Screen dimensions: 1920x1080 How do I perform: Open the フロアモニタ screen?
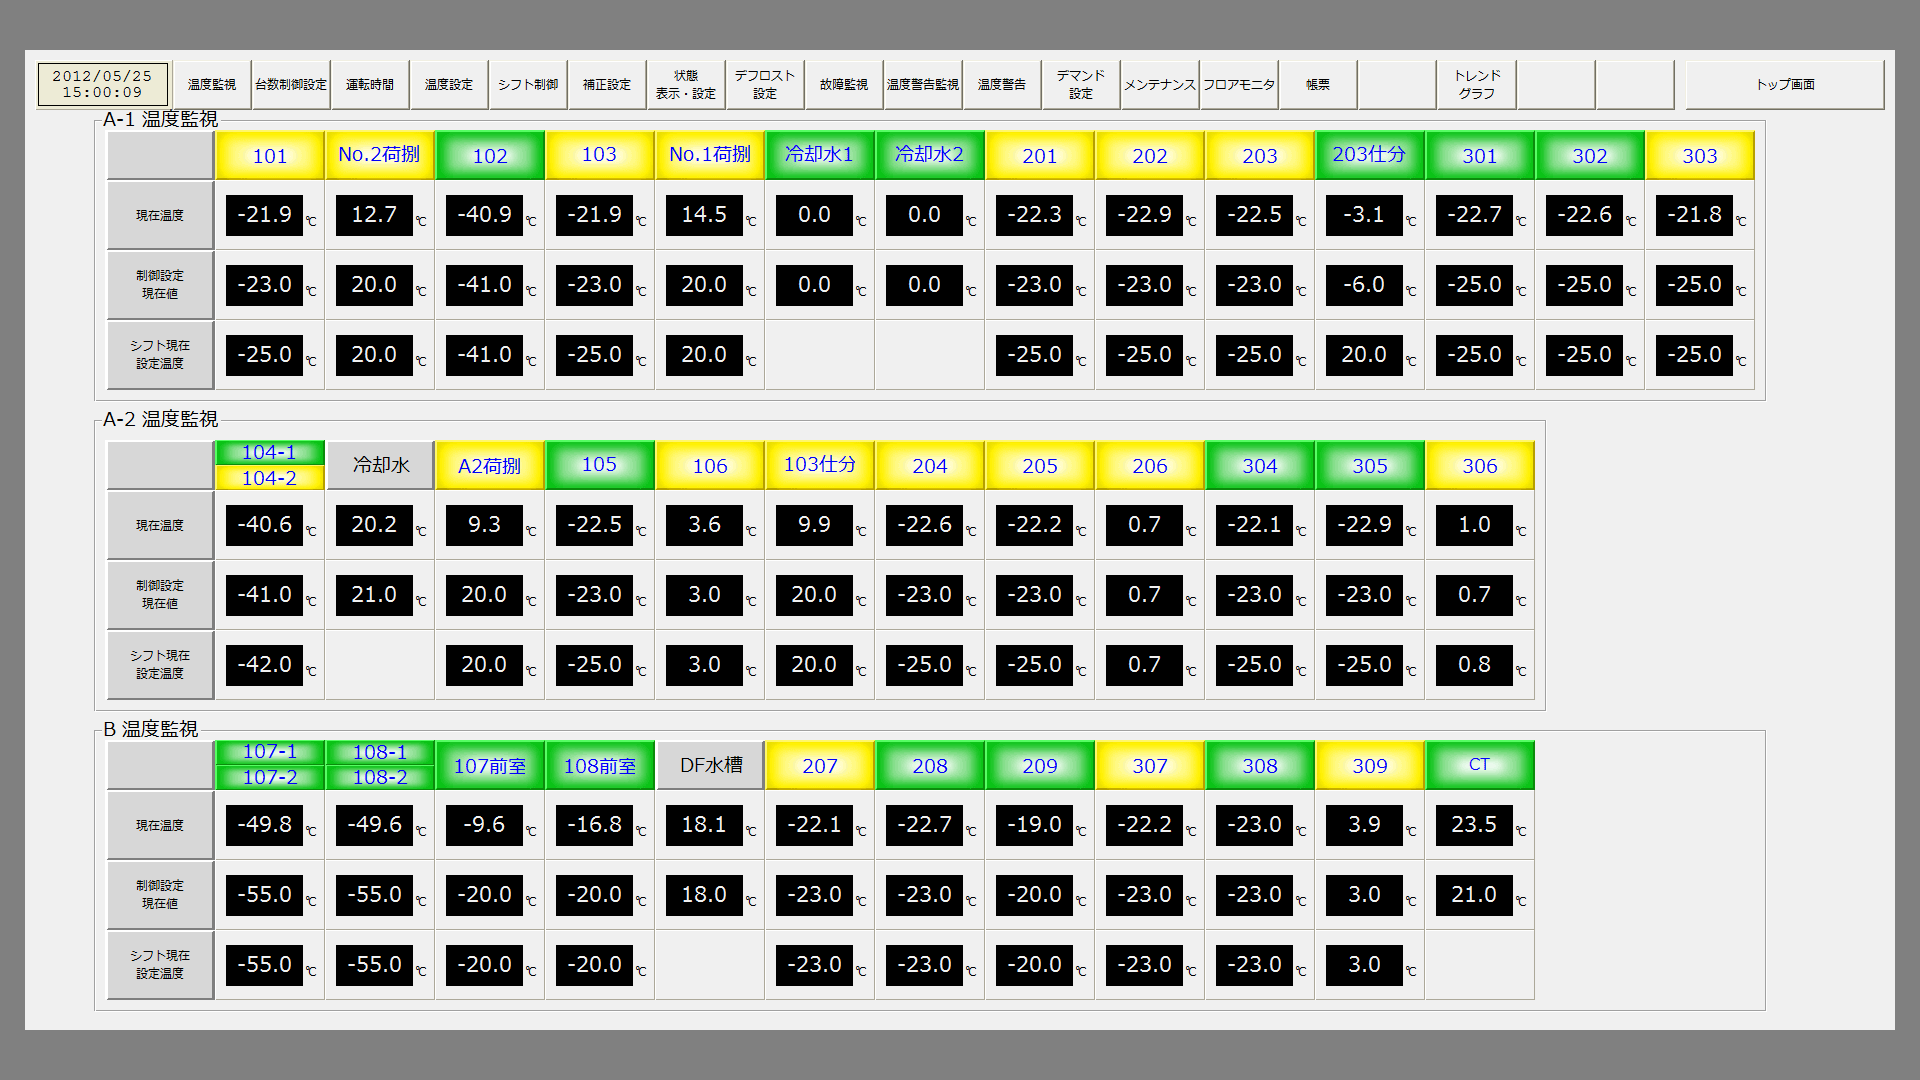(1239, 85)
